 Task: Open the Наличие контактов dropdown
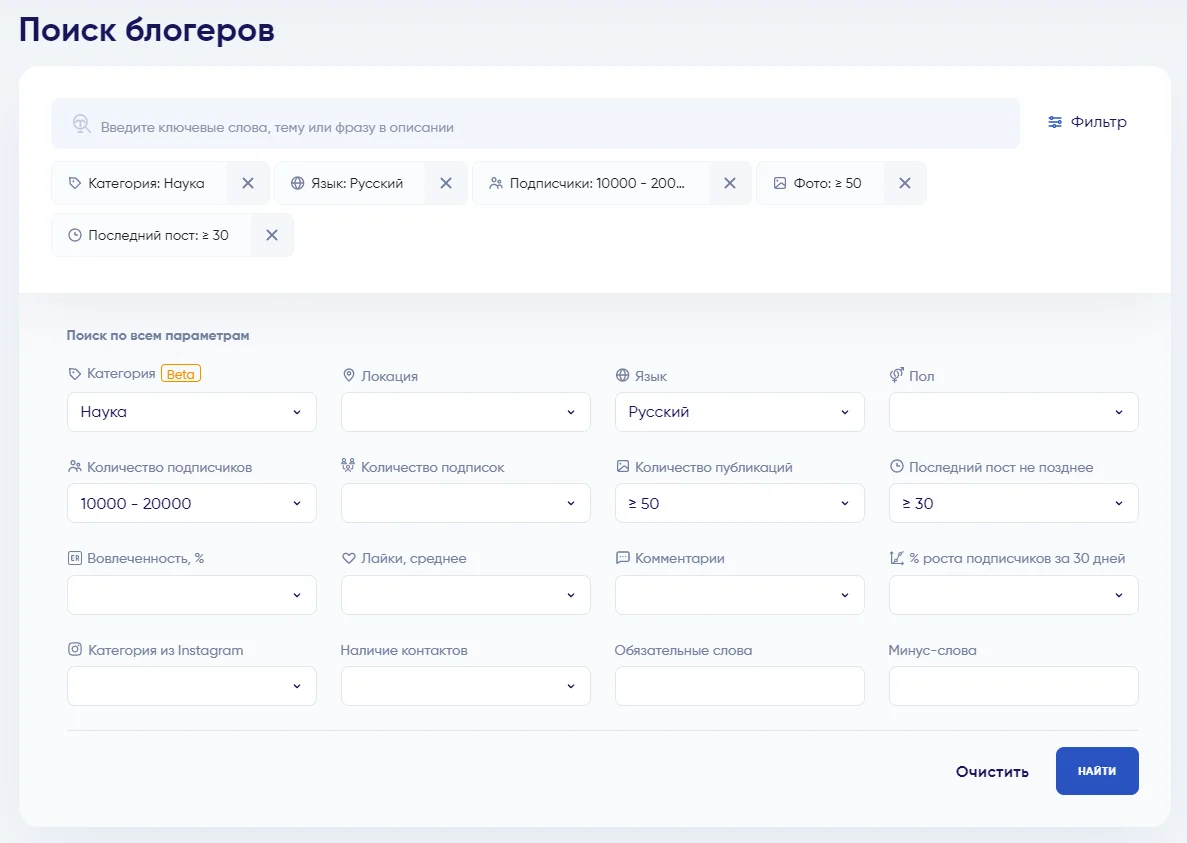(465, 686)
